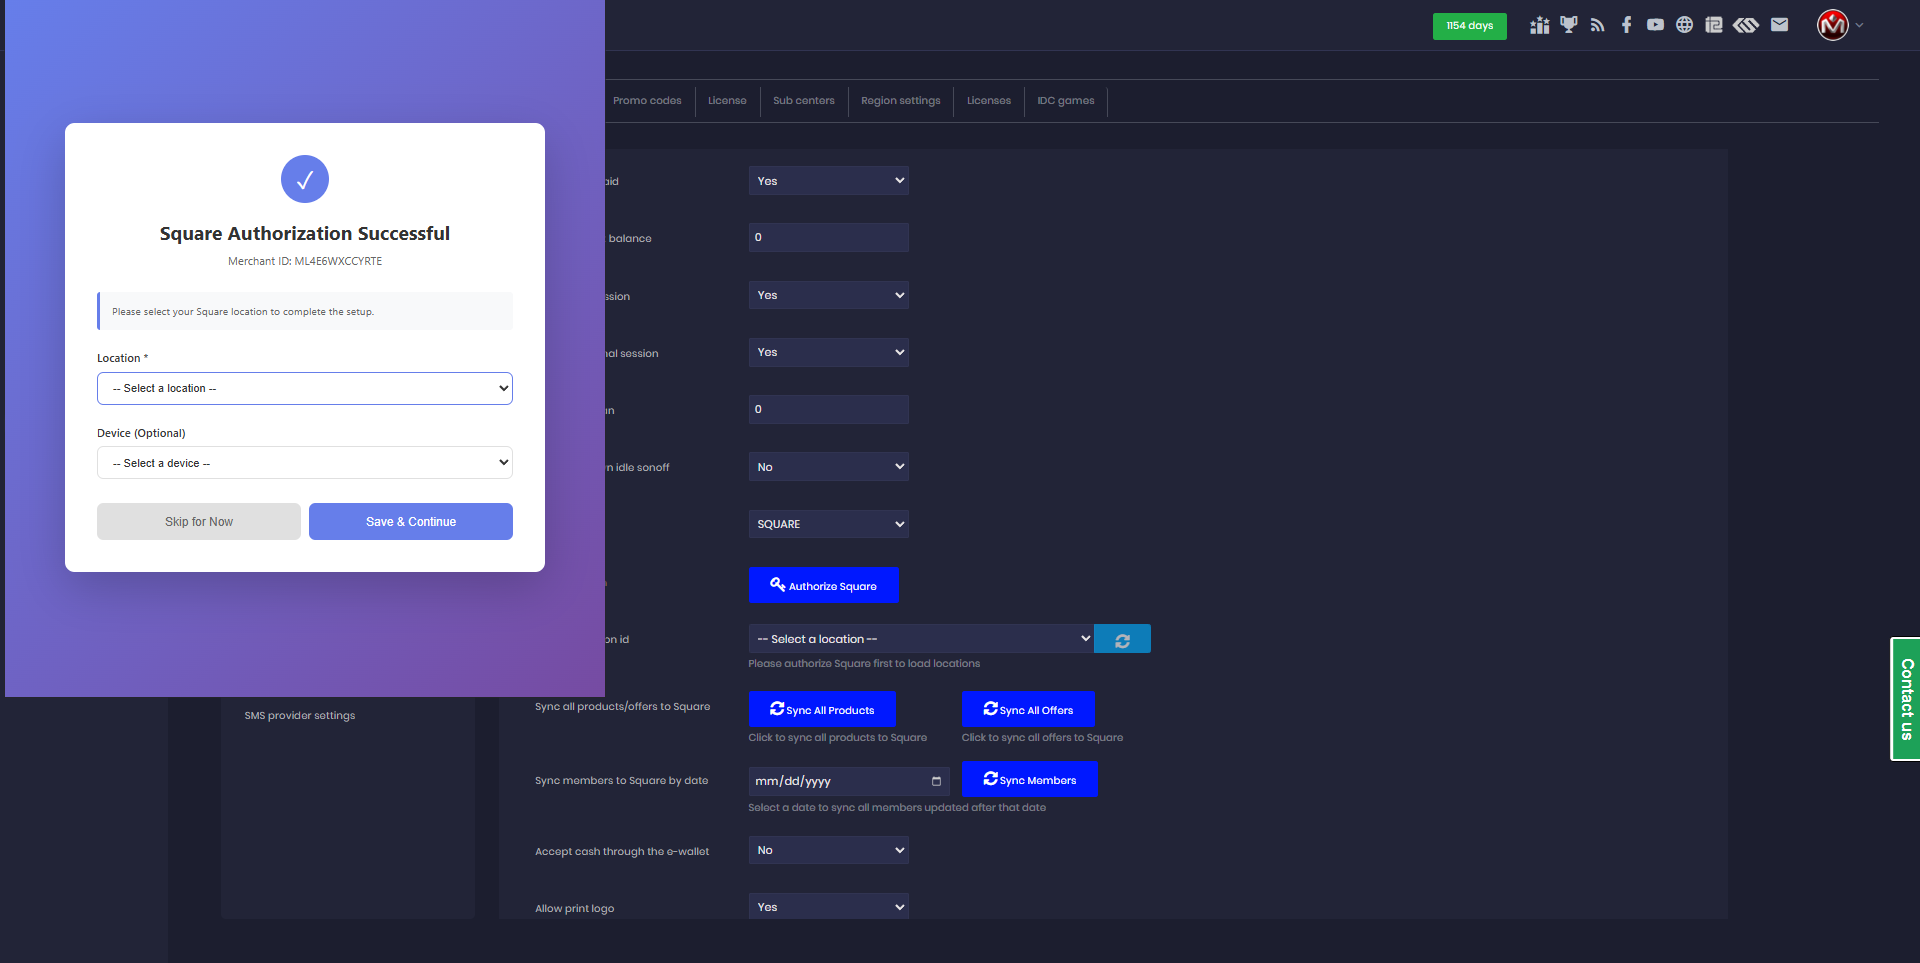Click the globe website icon
The height and width of the screenshot is (963, 1920).
[1685, 25]
